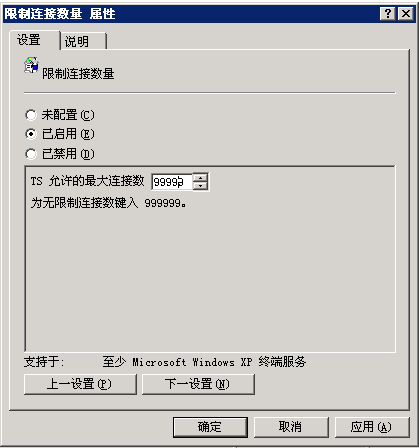
Task: Click the TS 允许的最大连接数 label
Action: (x=87, y=181)
